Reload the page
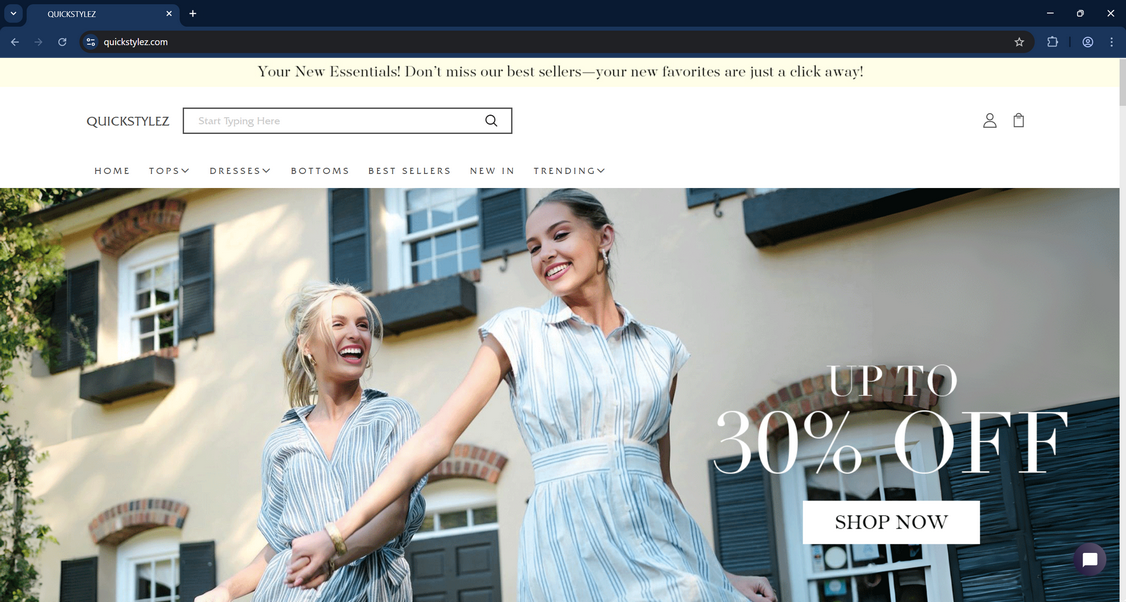Image resolution: width=1126 pixels, height=602 pixels. pos(62,42)
